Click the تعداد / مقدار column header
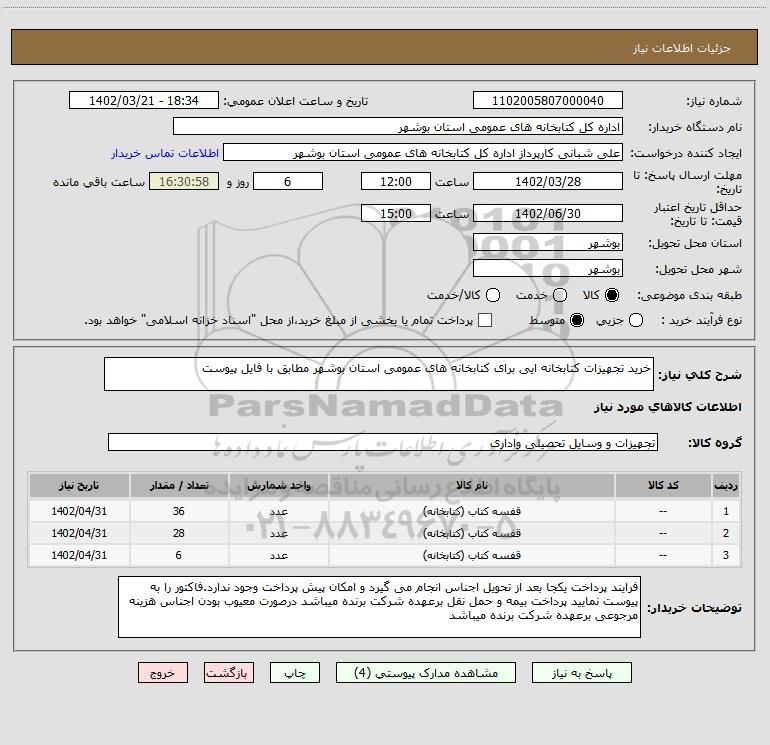 pos(179,486)
